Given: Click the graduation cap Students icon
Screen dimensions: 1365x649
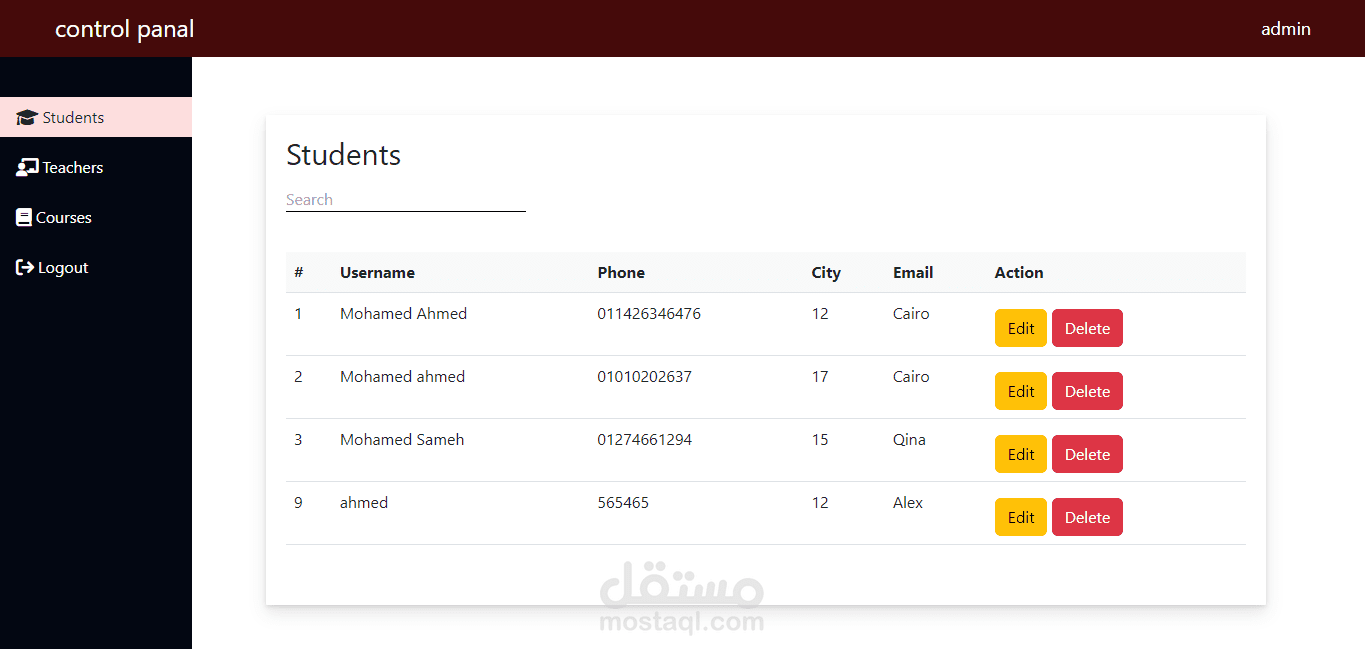Looking at the screenshot, I should [x=27, y=118].
